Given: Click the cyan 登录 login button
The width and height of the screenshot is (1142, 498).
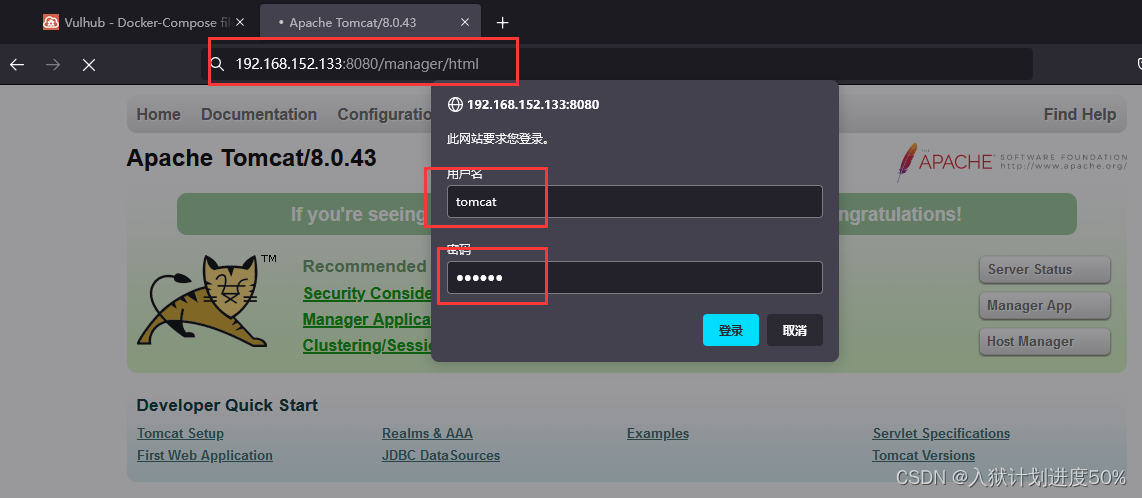Looking at the screenshot, I should tap(731, 330).
